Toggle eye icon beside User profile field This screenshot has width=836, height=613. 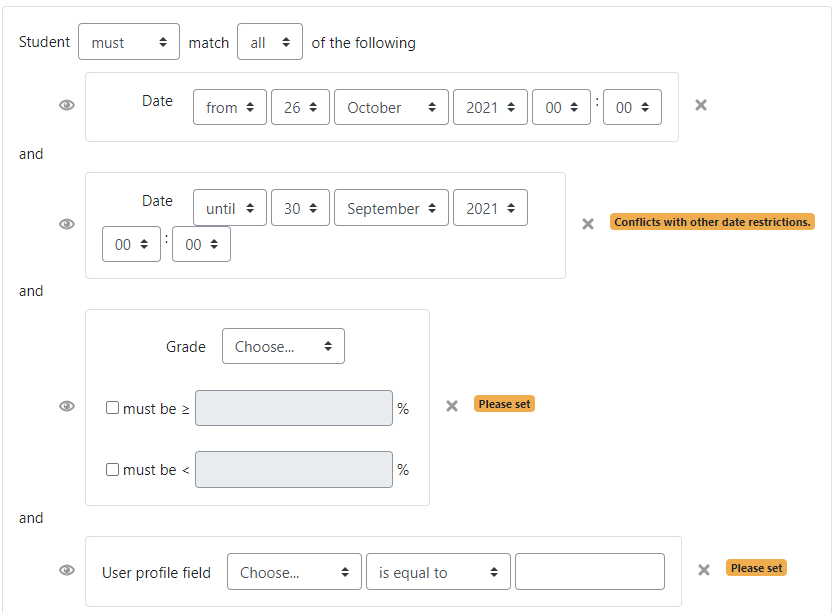click(67, 570)
